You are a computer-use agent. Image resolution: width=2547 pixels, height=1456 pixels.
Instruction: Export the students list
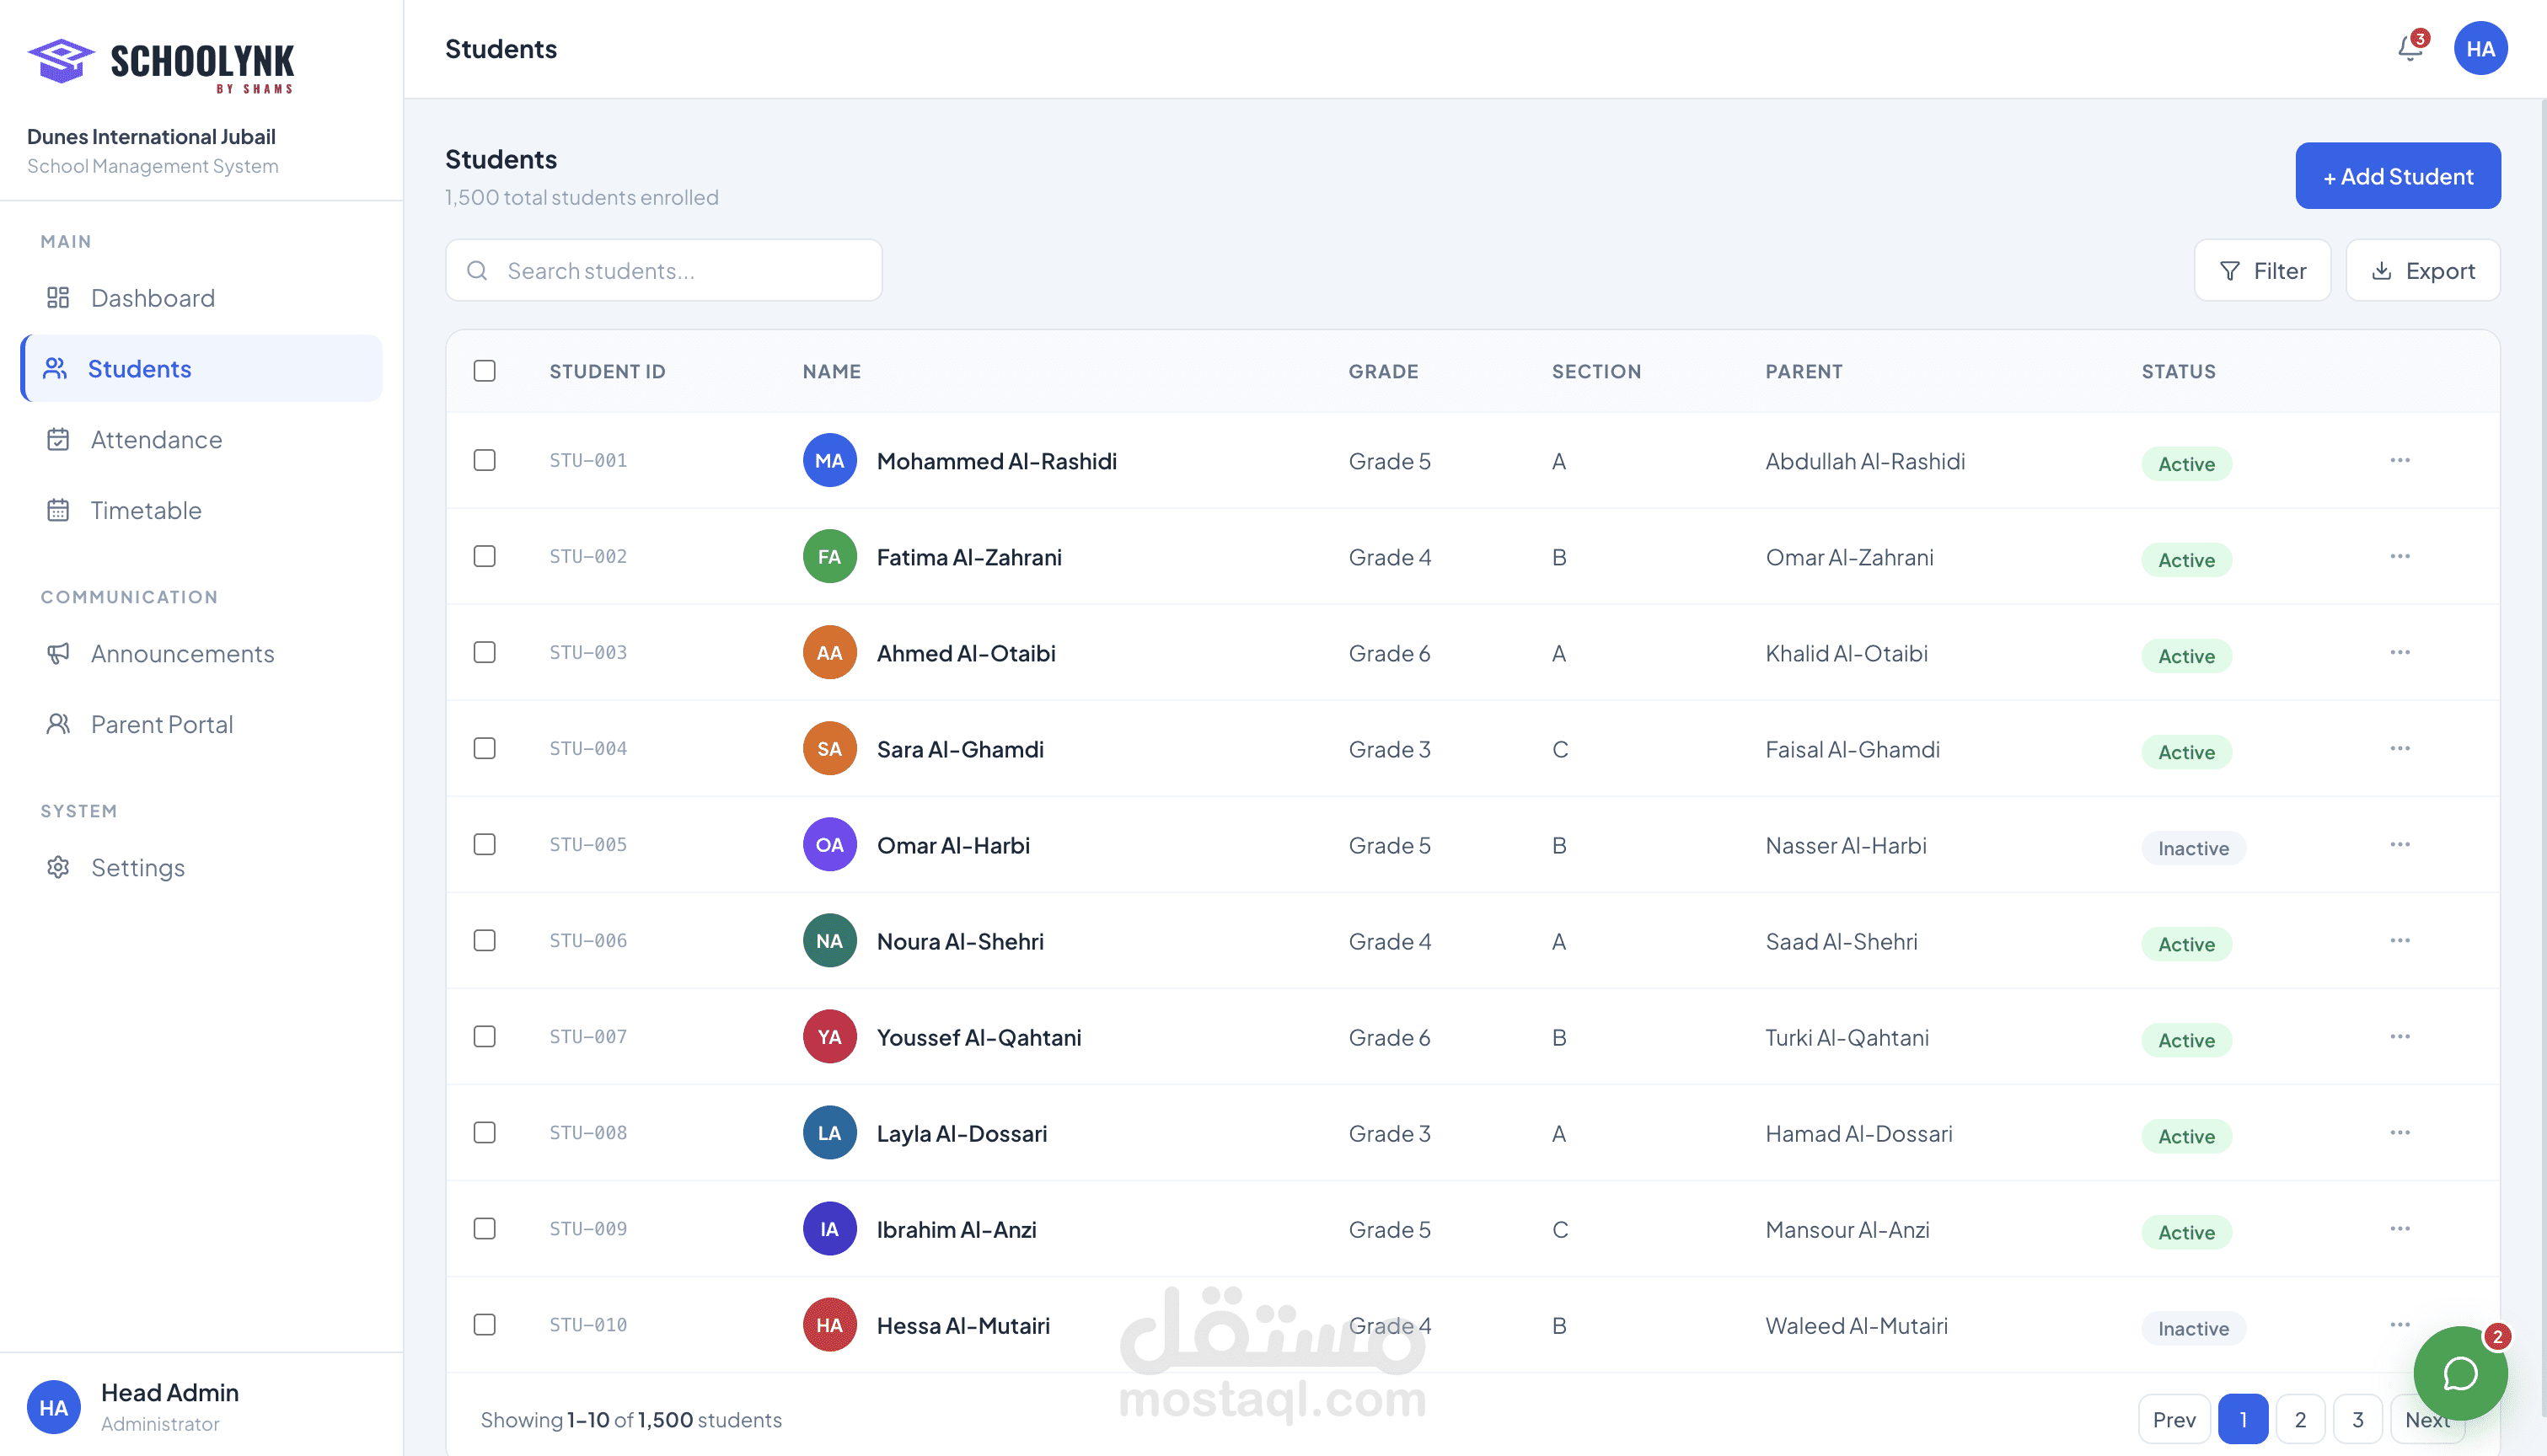pyautogui.click(x=2422, y=270)
